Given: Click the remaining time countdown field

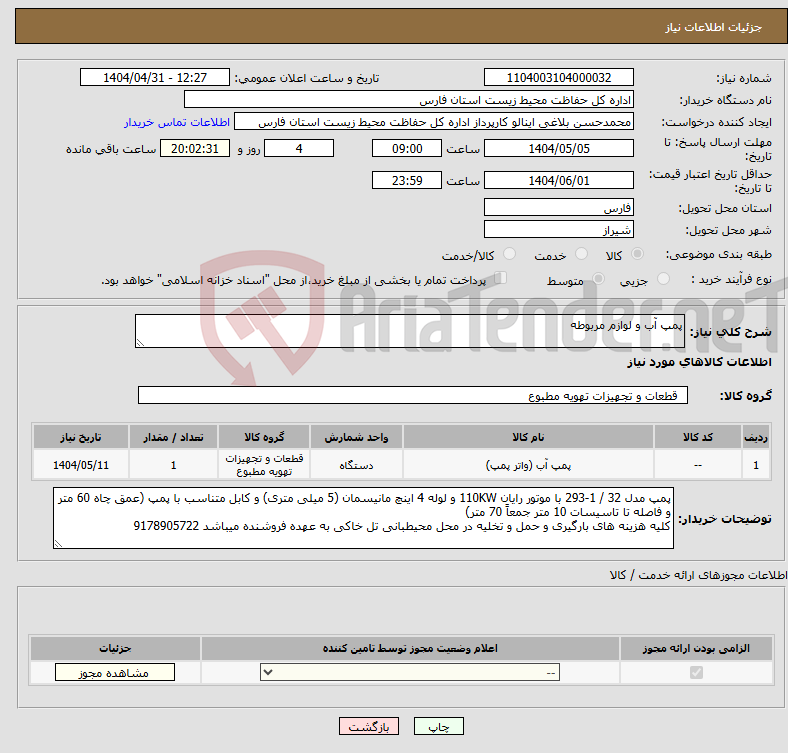Looking at the screenshot, I should (194, 148).
